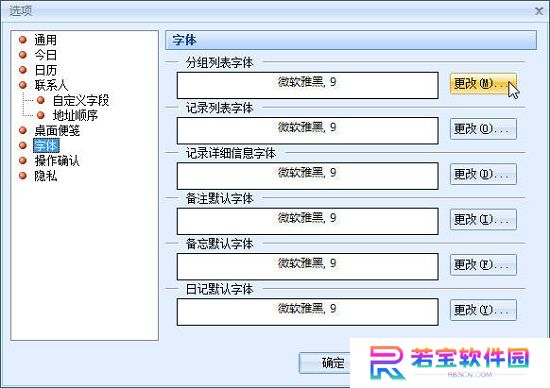The width and height of the screenshot is (550, 388).
Task: Select the 联系人 category
Action: (x=51, y=85)
